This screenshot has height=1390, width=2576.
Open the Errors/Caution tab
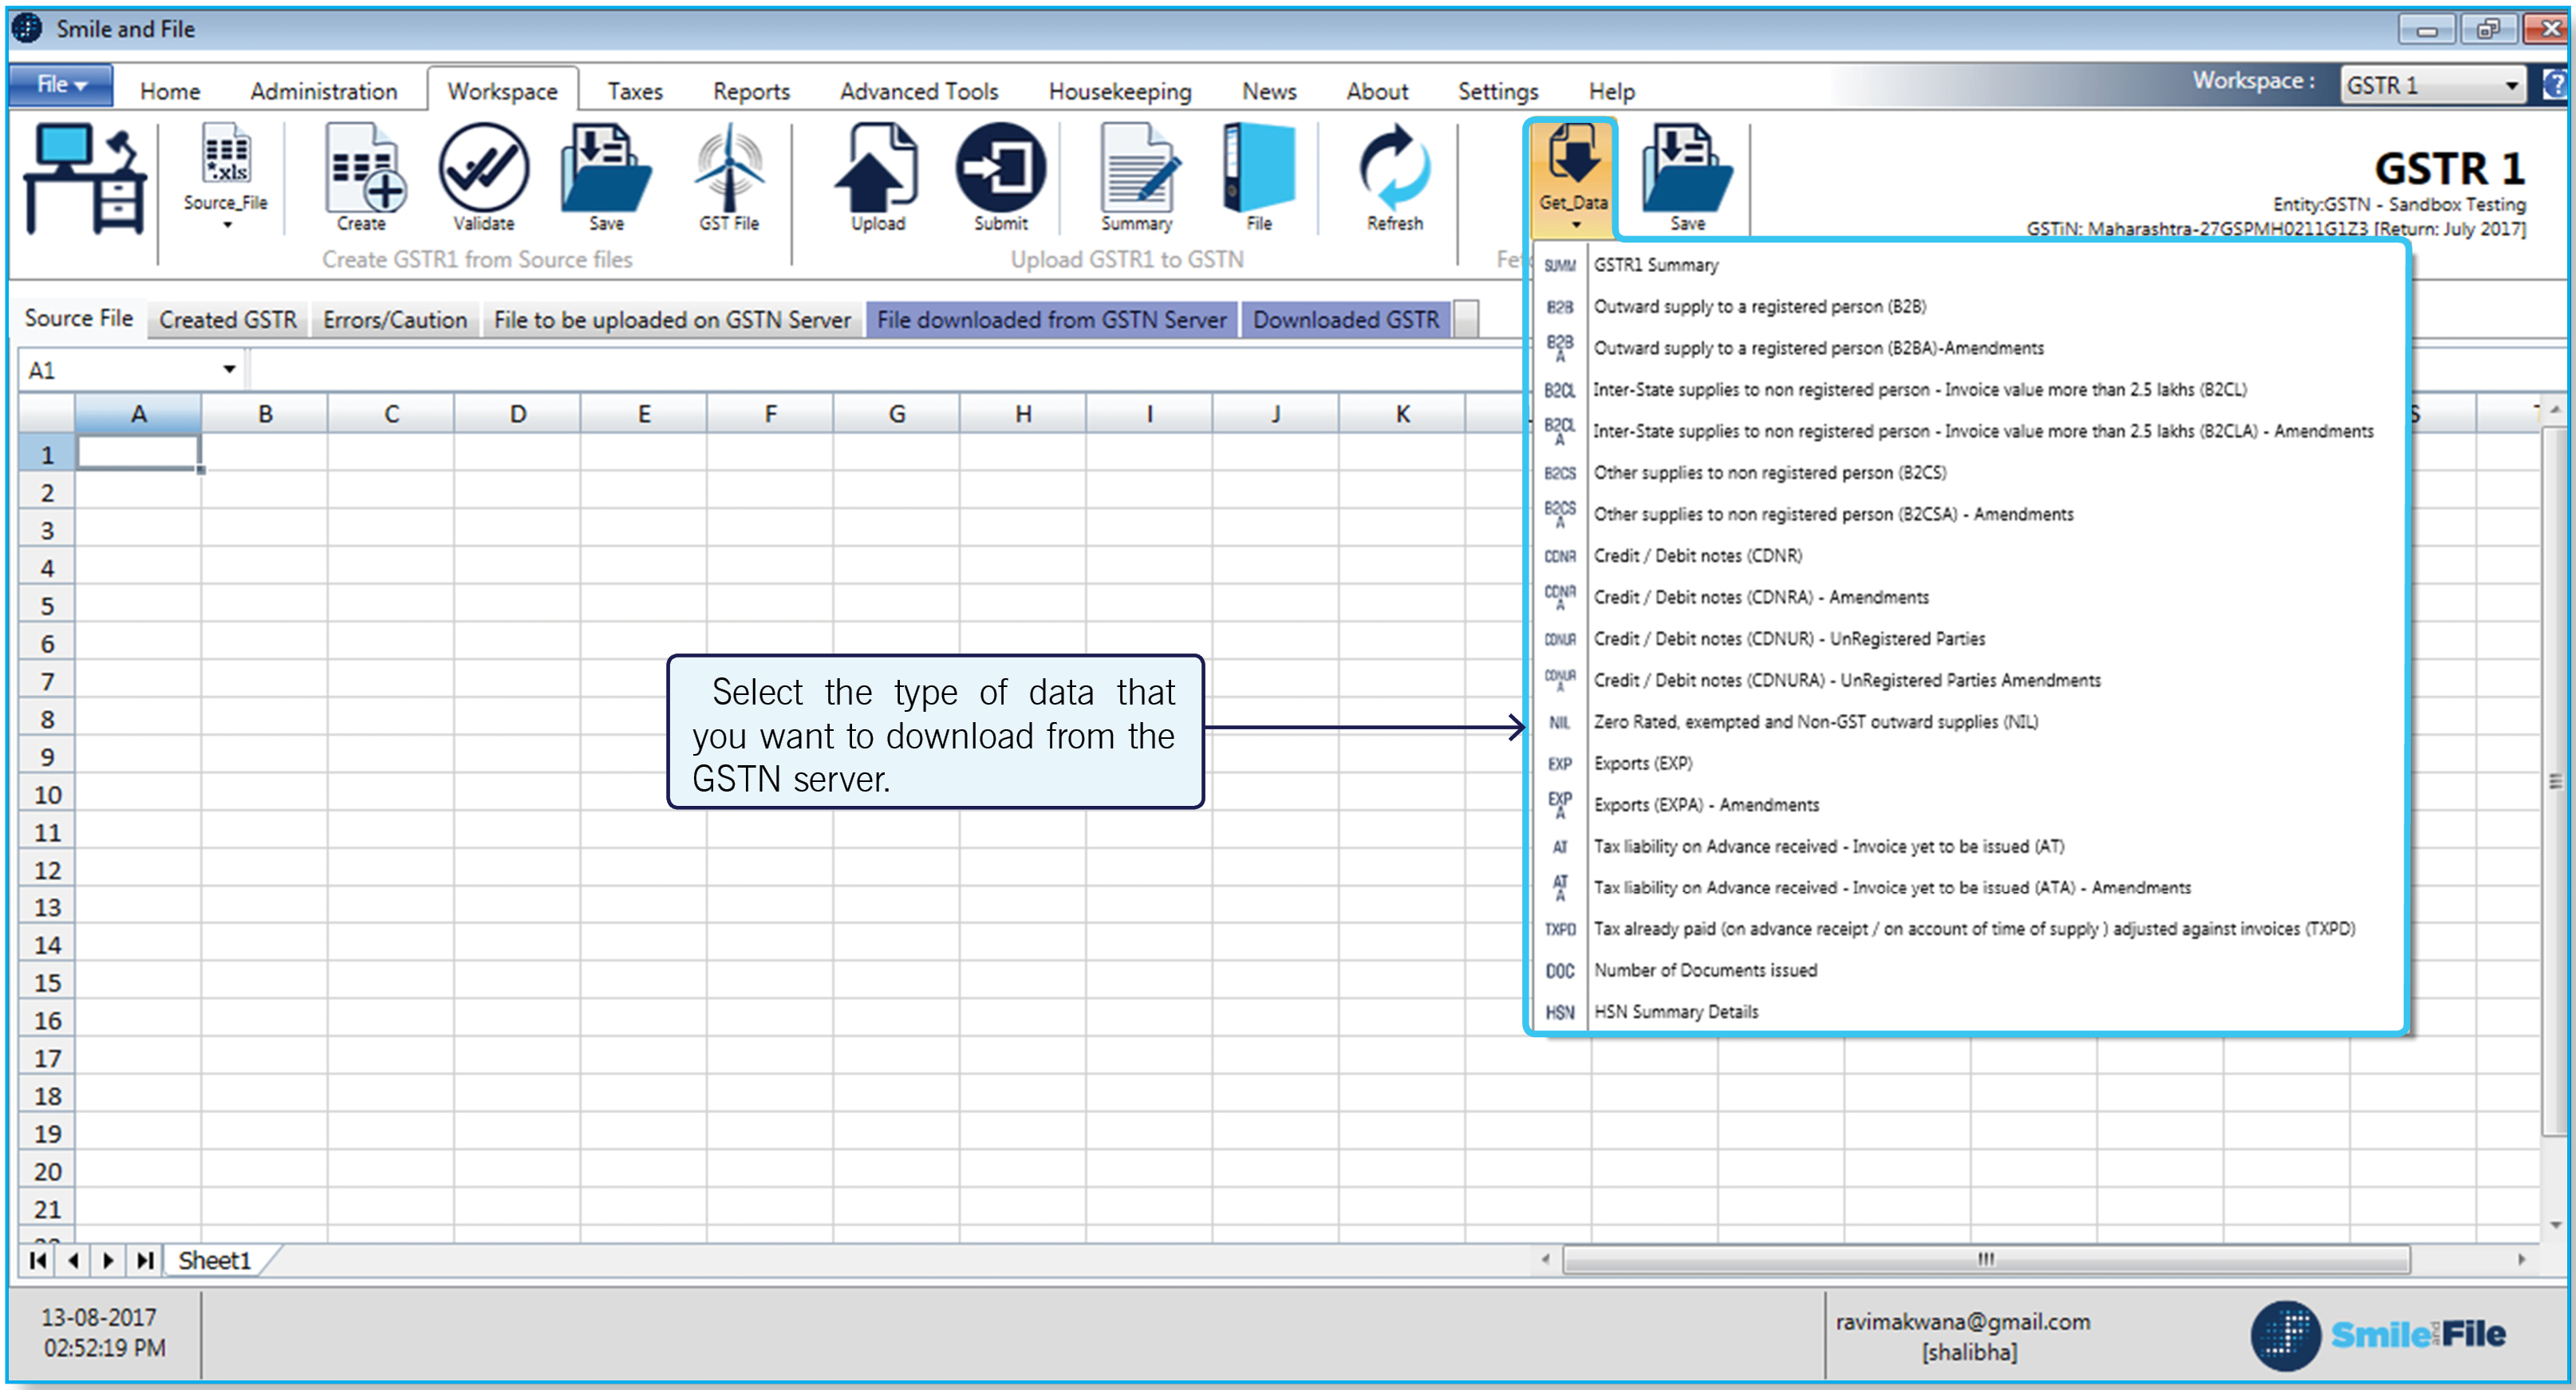(x=396, y=319)
